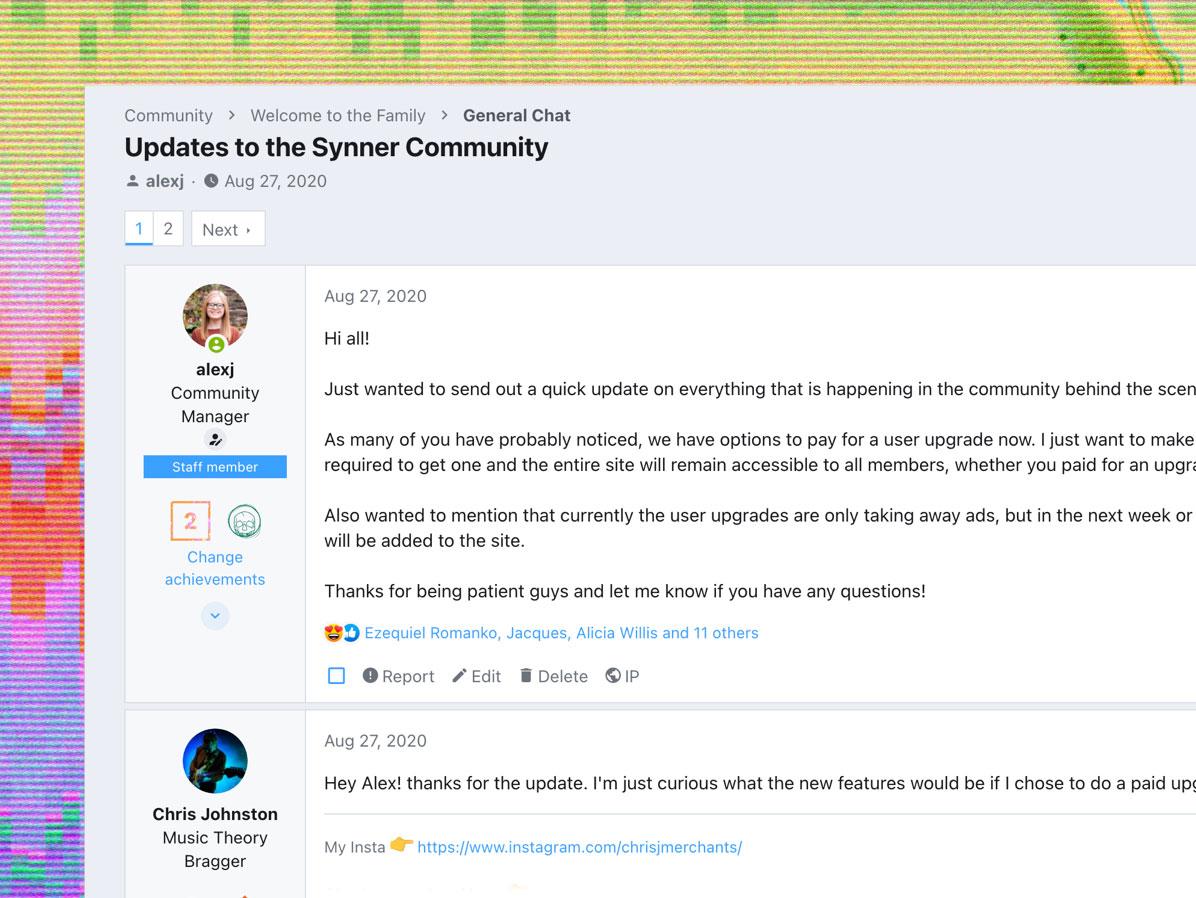Viewport: 1196px width, 898px height.
Task: Click the Delete trash icon
Action: pos(526,676)
